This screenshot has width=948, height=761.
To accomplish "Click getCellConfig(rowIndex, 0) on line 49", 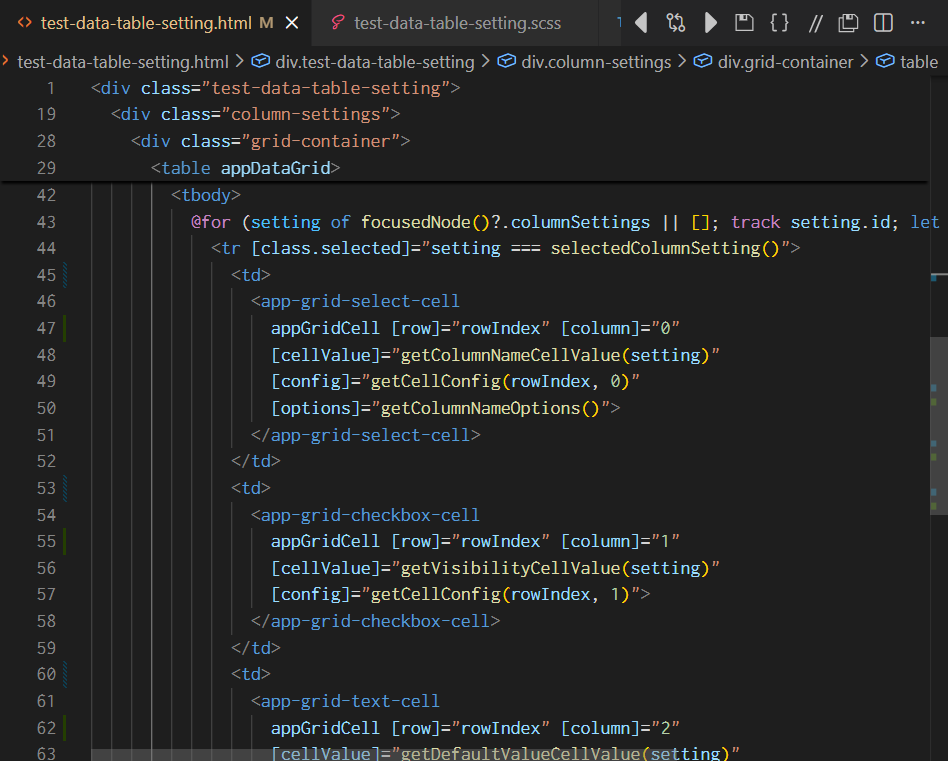I will pos(500,381).
